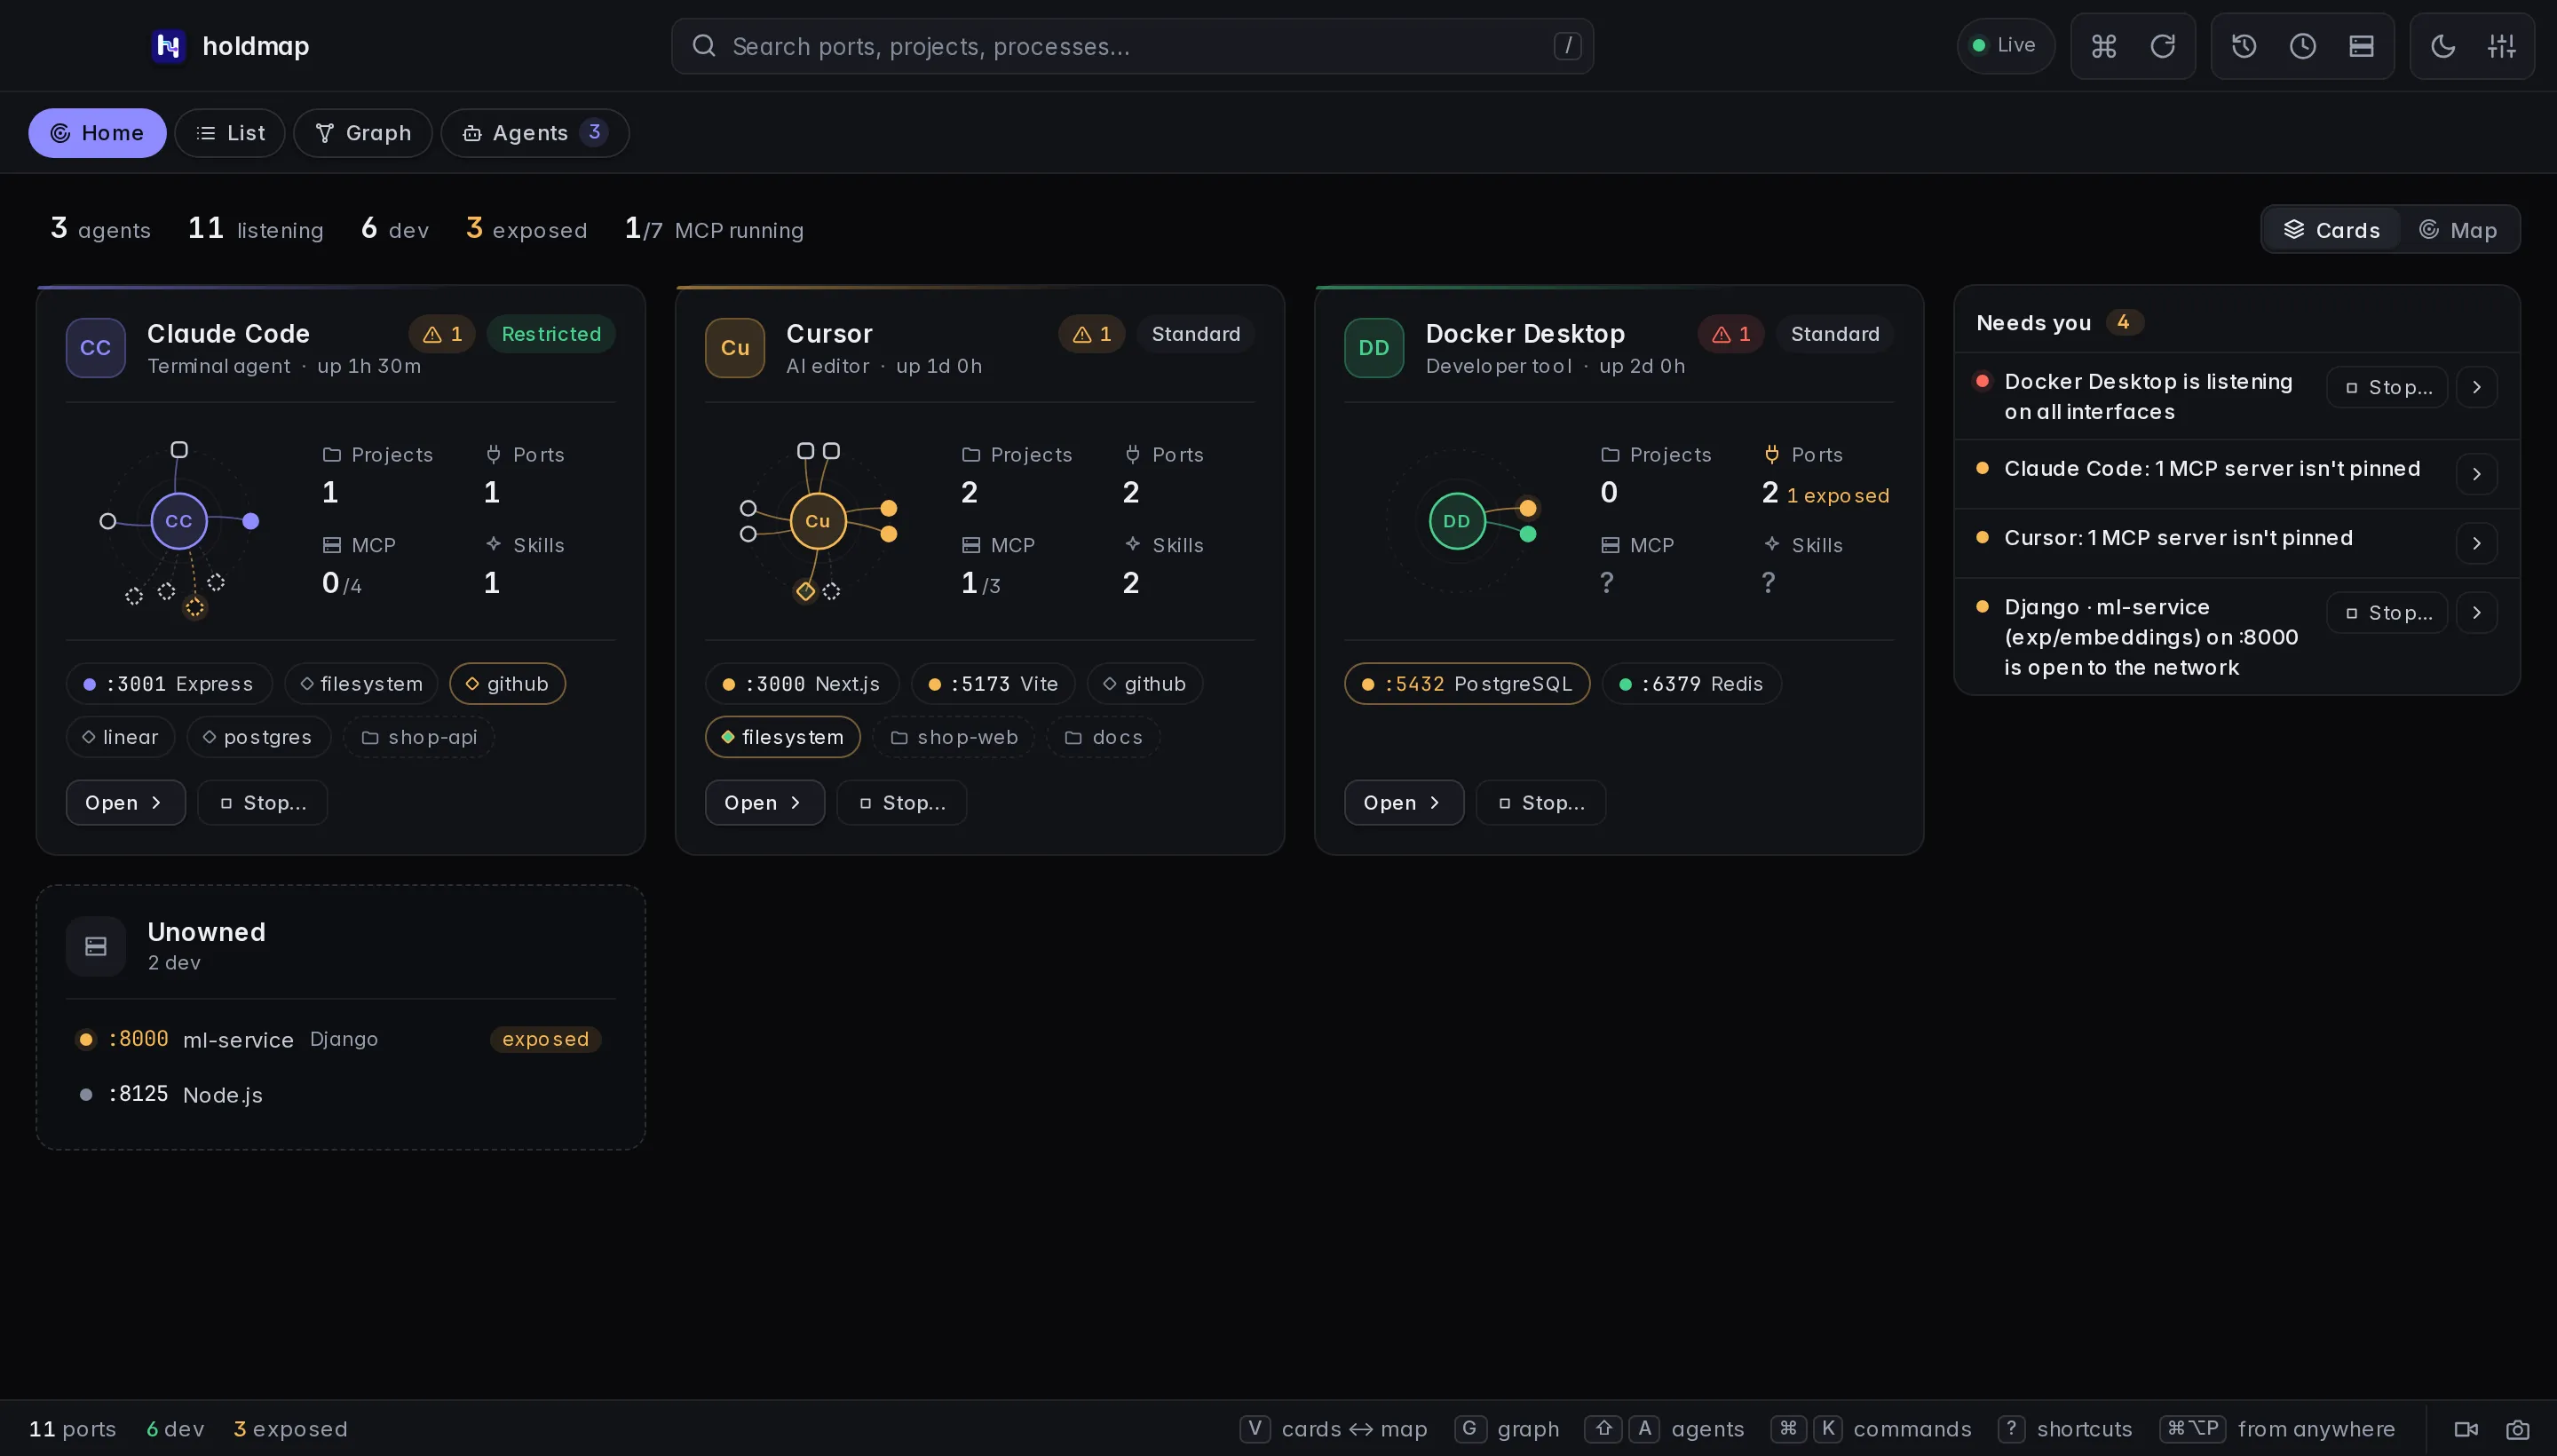
Task: Click the Unowned server icon
Action: (x=96, y=946)
